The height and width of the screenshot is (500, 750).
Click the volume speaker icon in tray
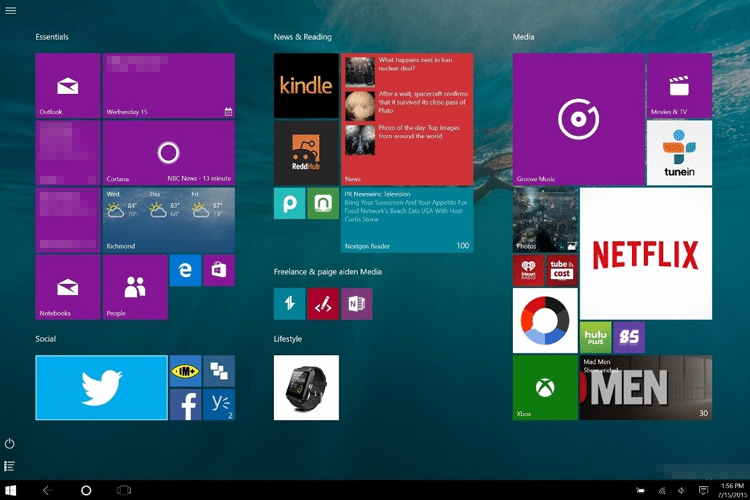(682, 490)
